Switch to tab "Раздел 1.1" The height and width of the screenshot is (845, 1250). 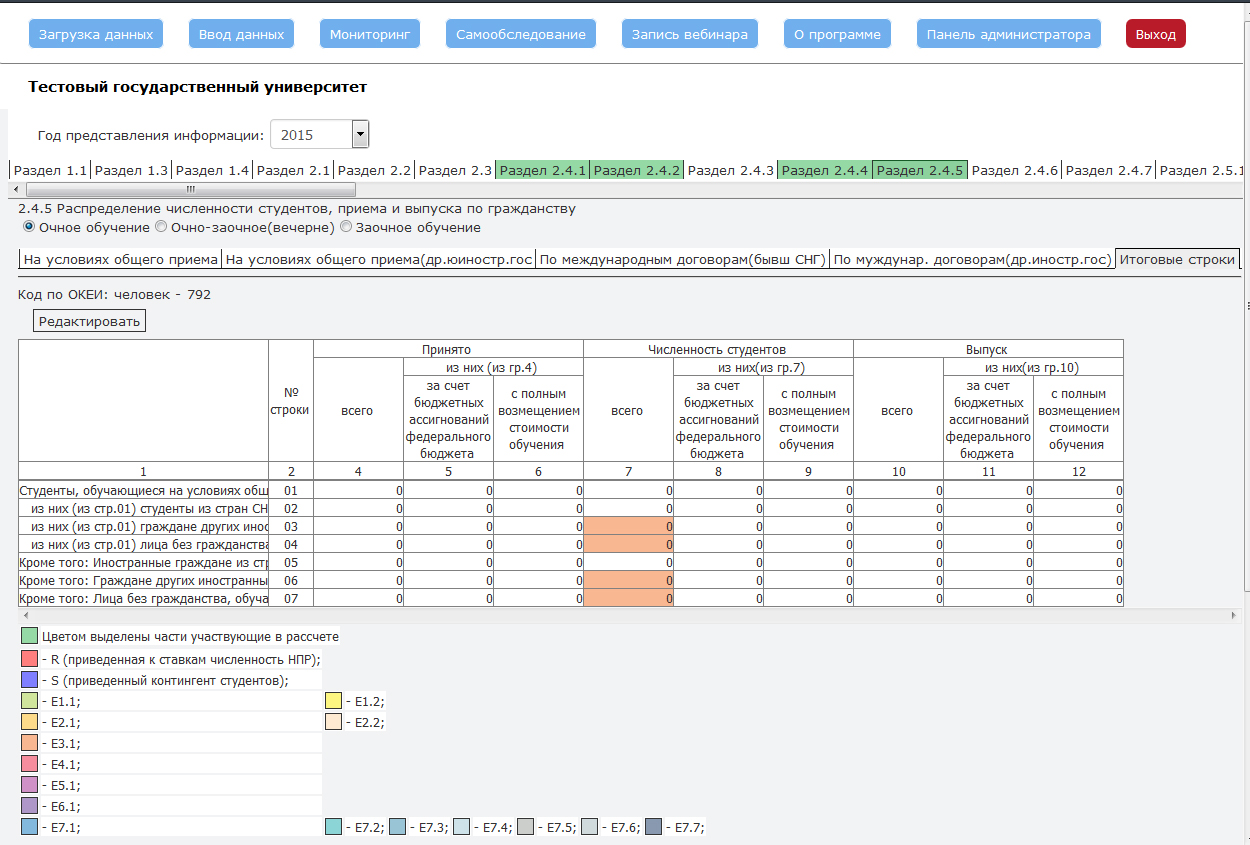50,170
